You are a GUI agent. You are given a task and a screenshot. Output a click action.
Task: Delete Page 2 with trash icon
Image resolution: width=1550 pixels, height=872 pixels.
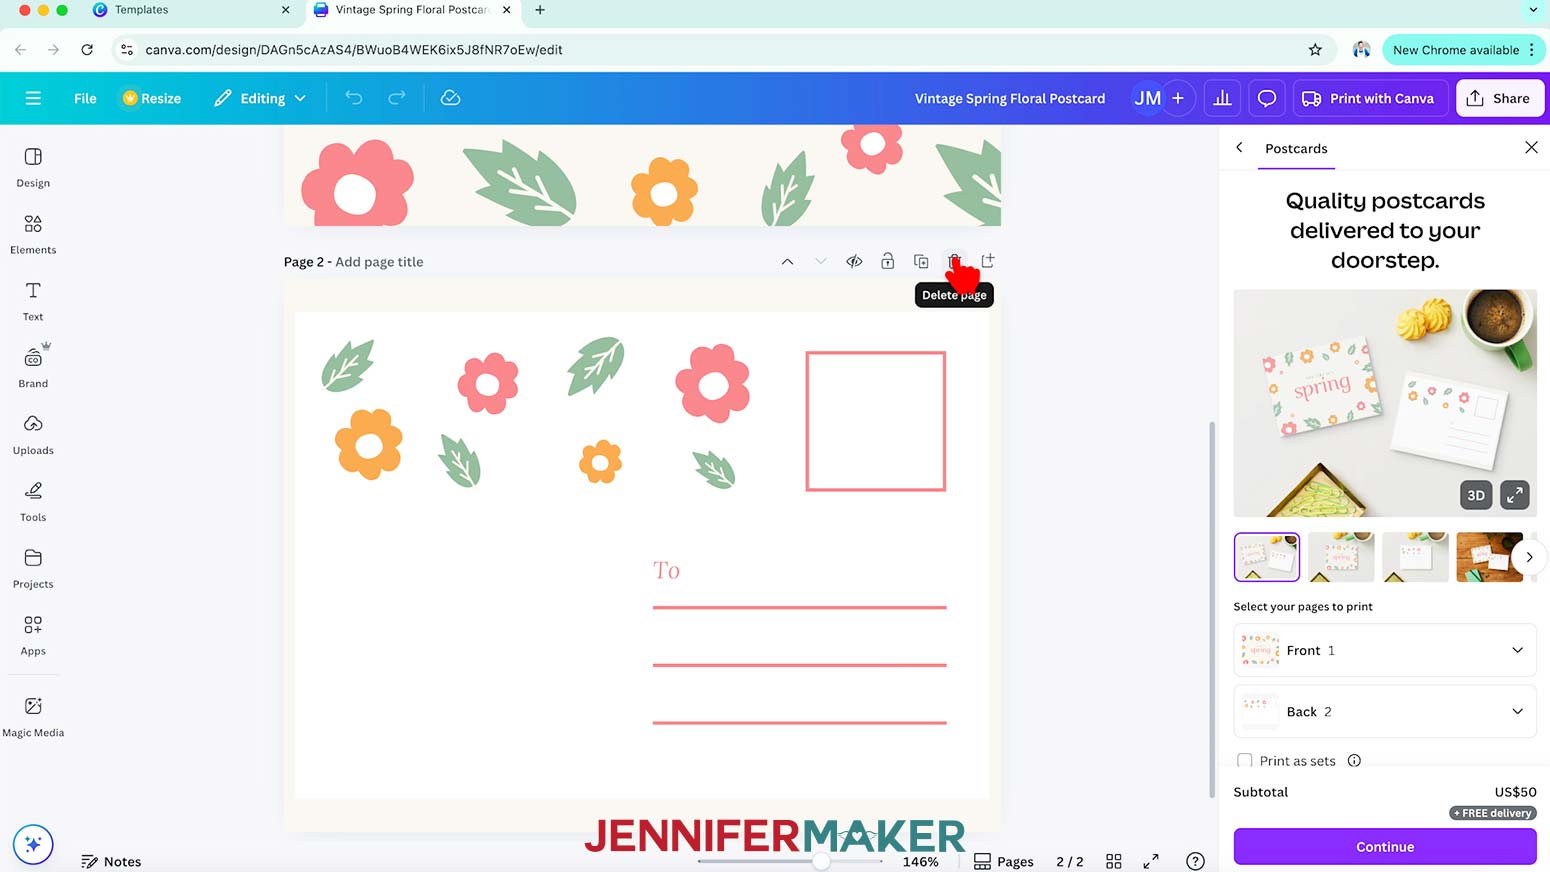(954, 262)
